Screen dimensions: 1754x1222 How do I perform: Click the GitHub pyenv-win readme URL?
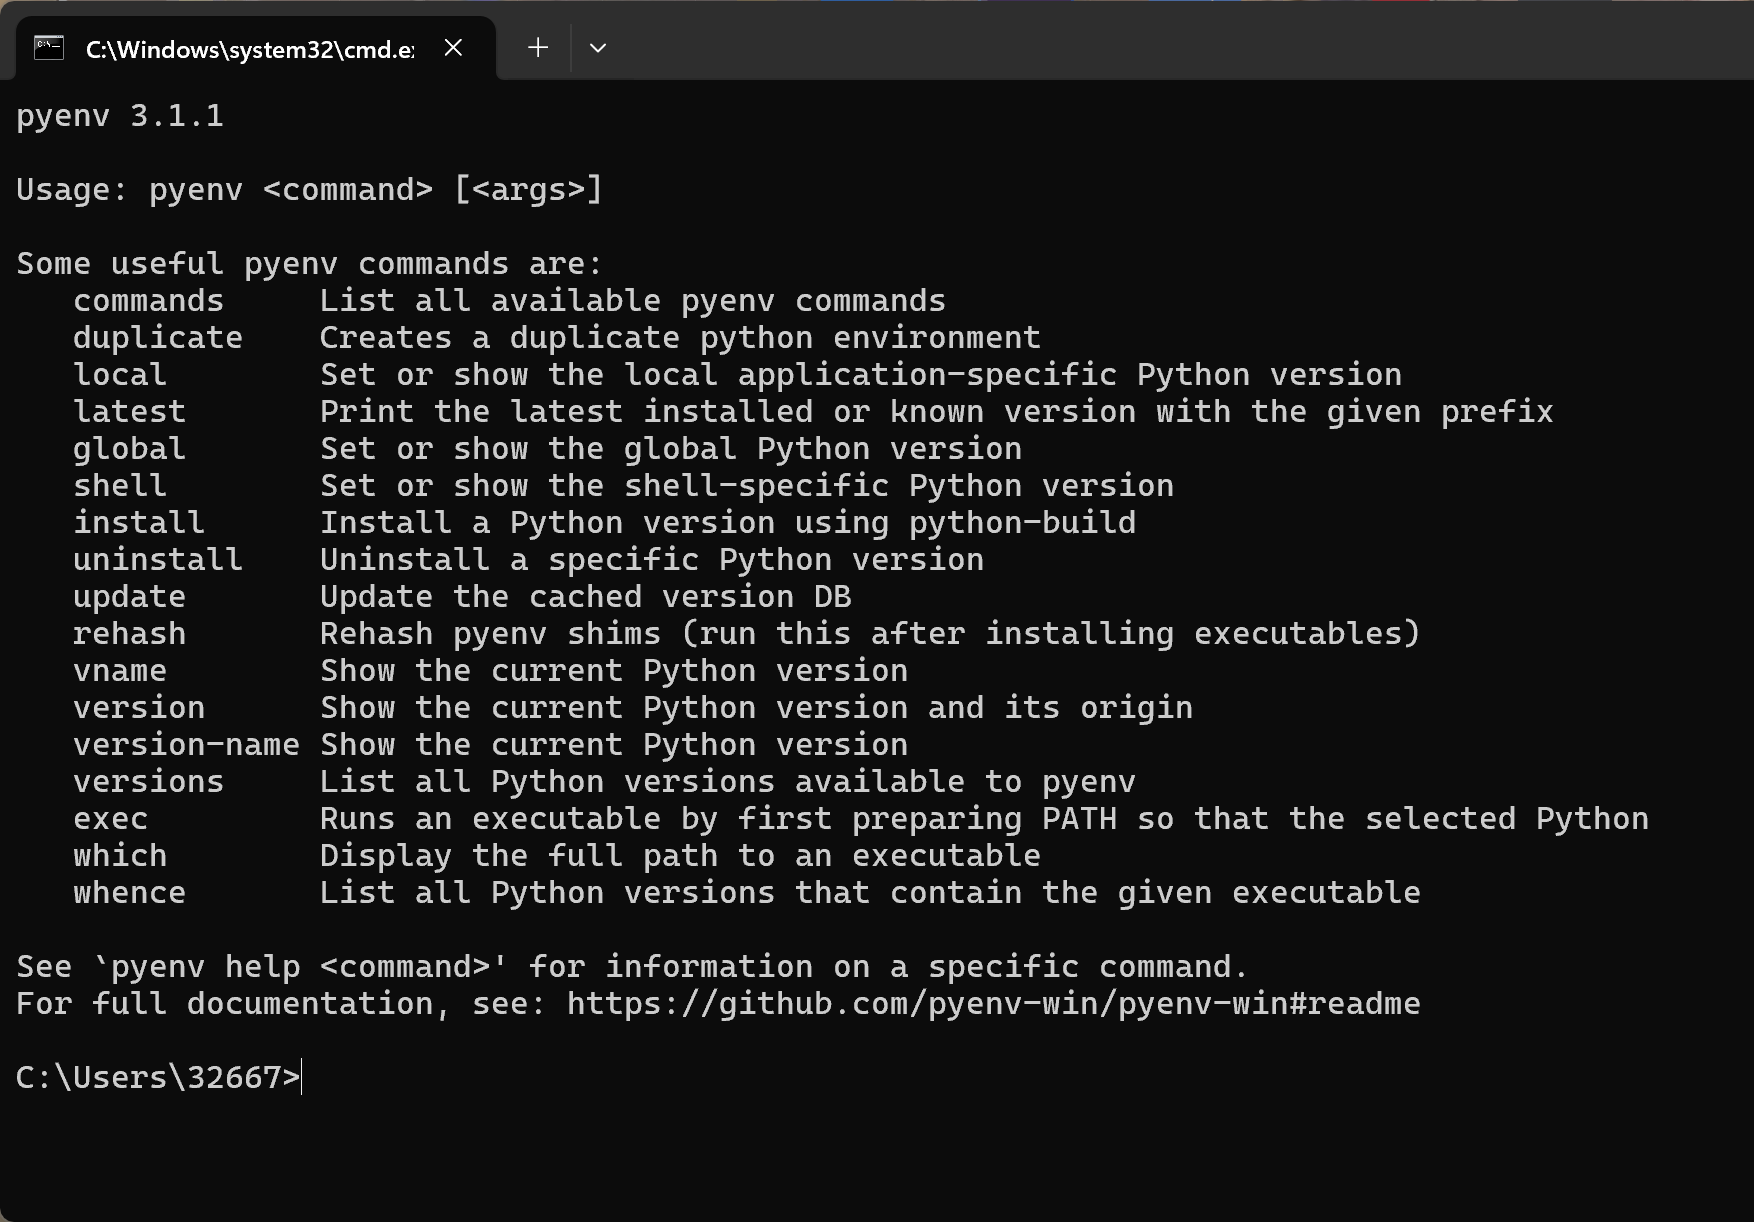[x=994, y=1004]
